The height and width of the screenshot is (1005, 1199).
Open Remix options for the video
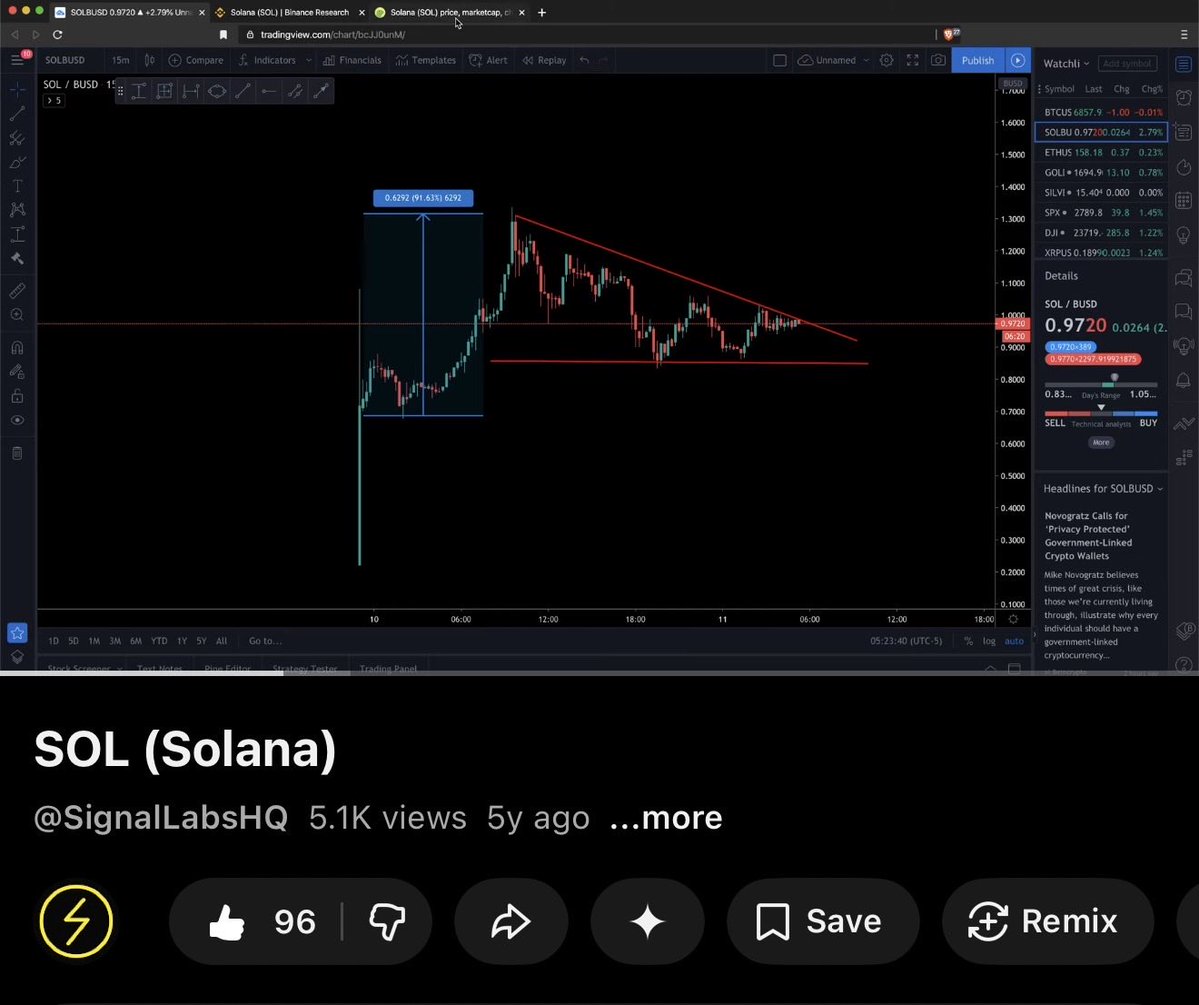click(x=1047, y=921)
